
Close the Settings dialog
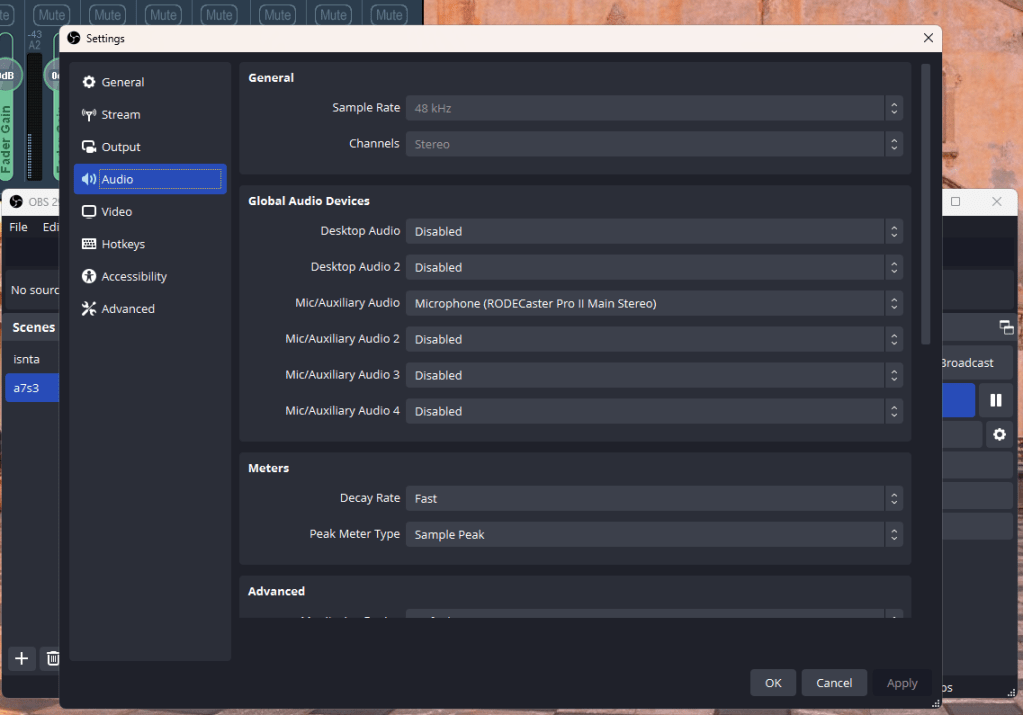point(928,38)
